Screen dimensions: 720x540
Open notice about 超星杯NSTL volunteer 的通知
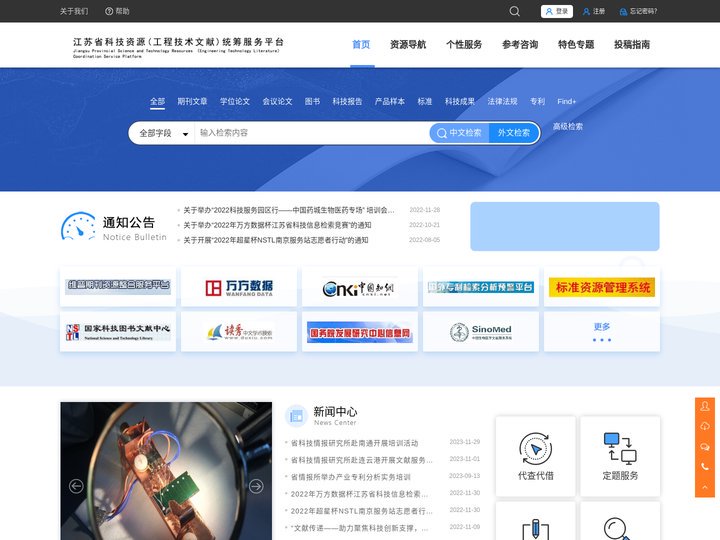pyautogui.click(x=276, y=240)
